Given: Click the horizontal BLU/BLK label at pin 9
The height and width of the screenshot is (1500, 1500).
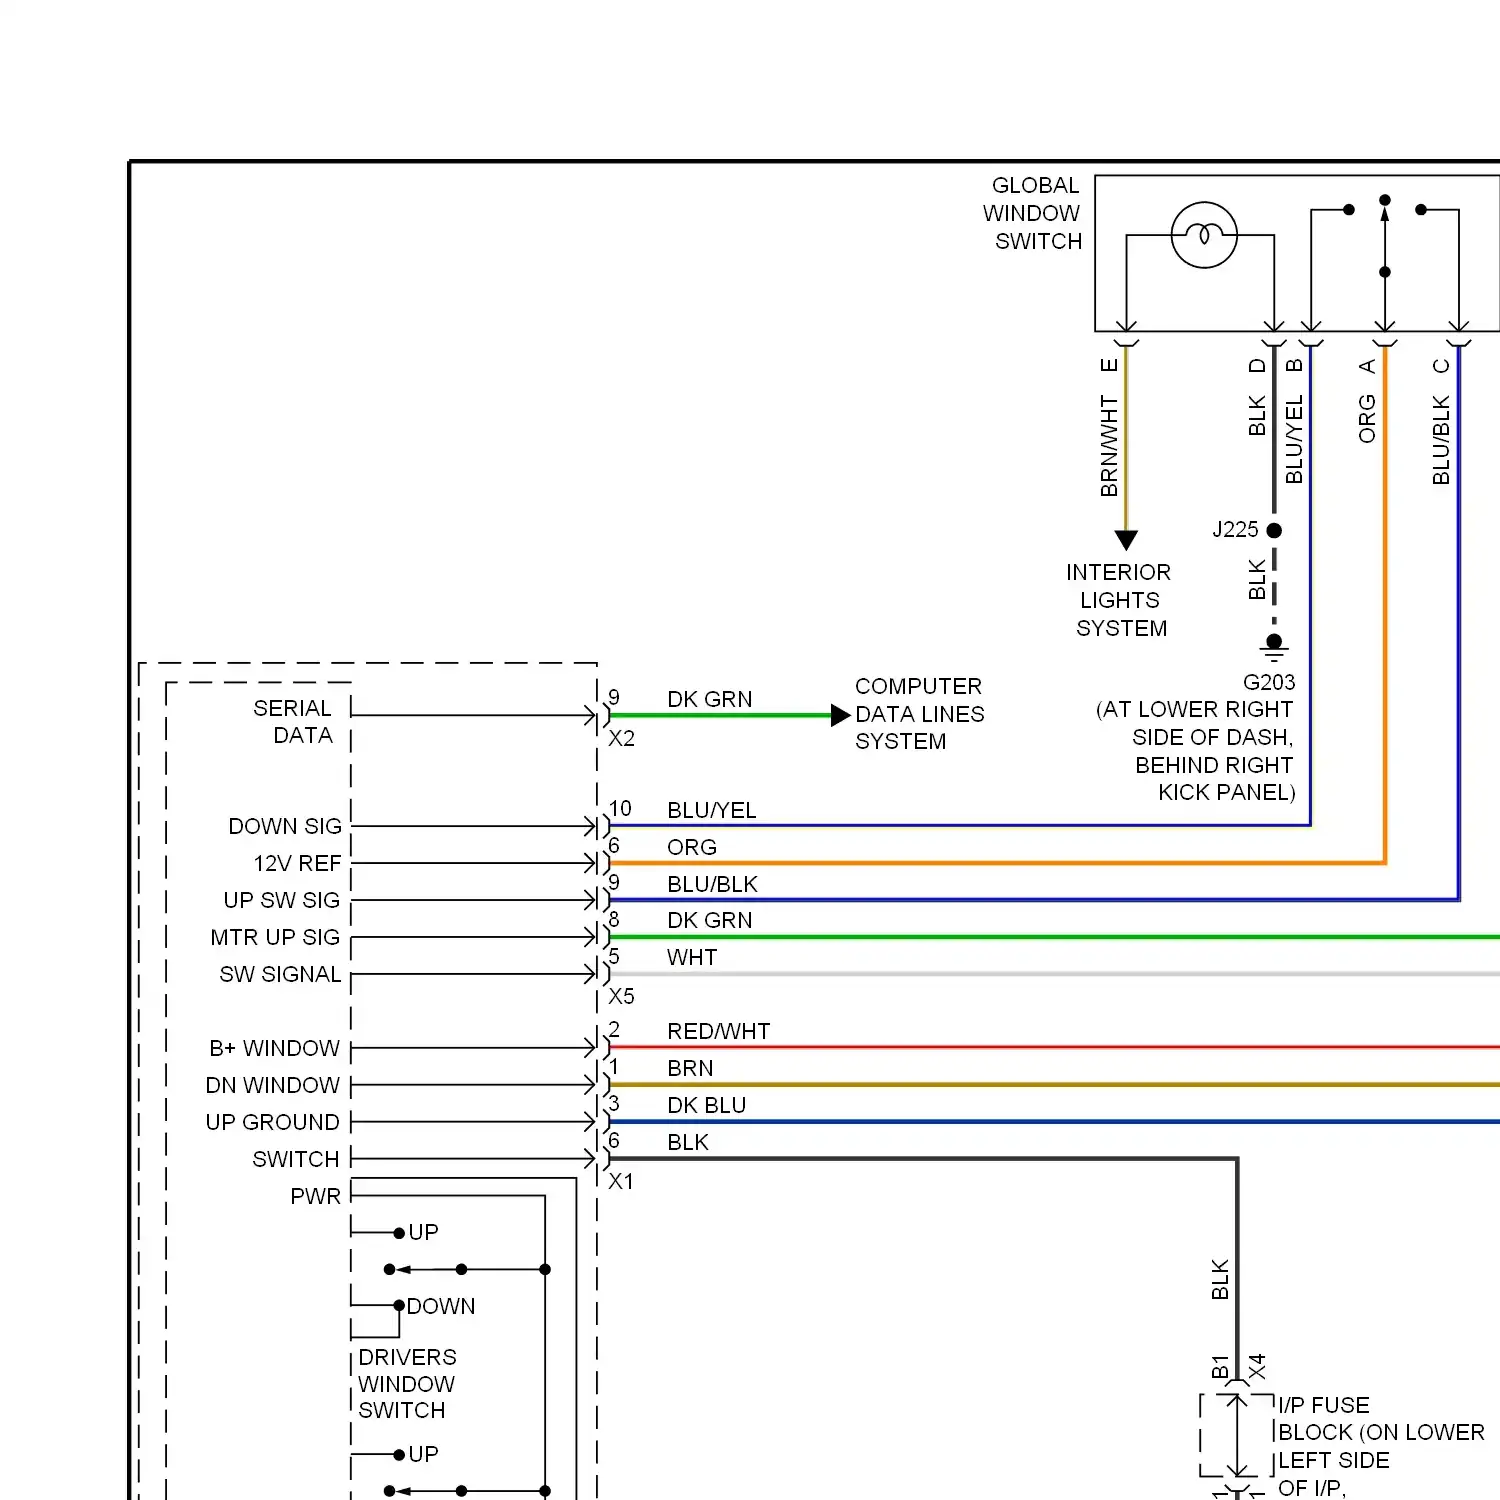Looking at the screenshot, I should 712,884.
